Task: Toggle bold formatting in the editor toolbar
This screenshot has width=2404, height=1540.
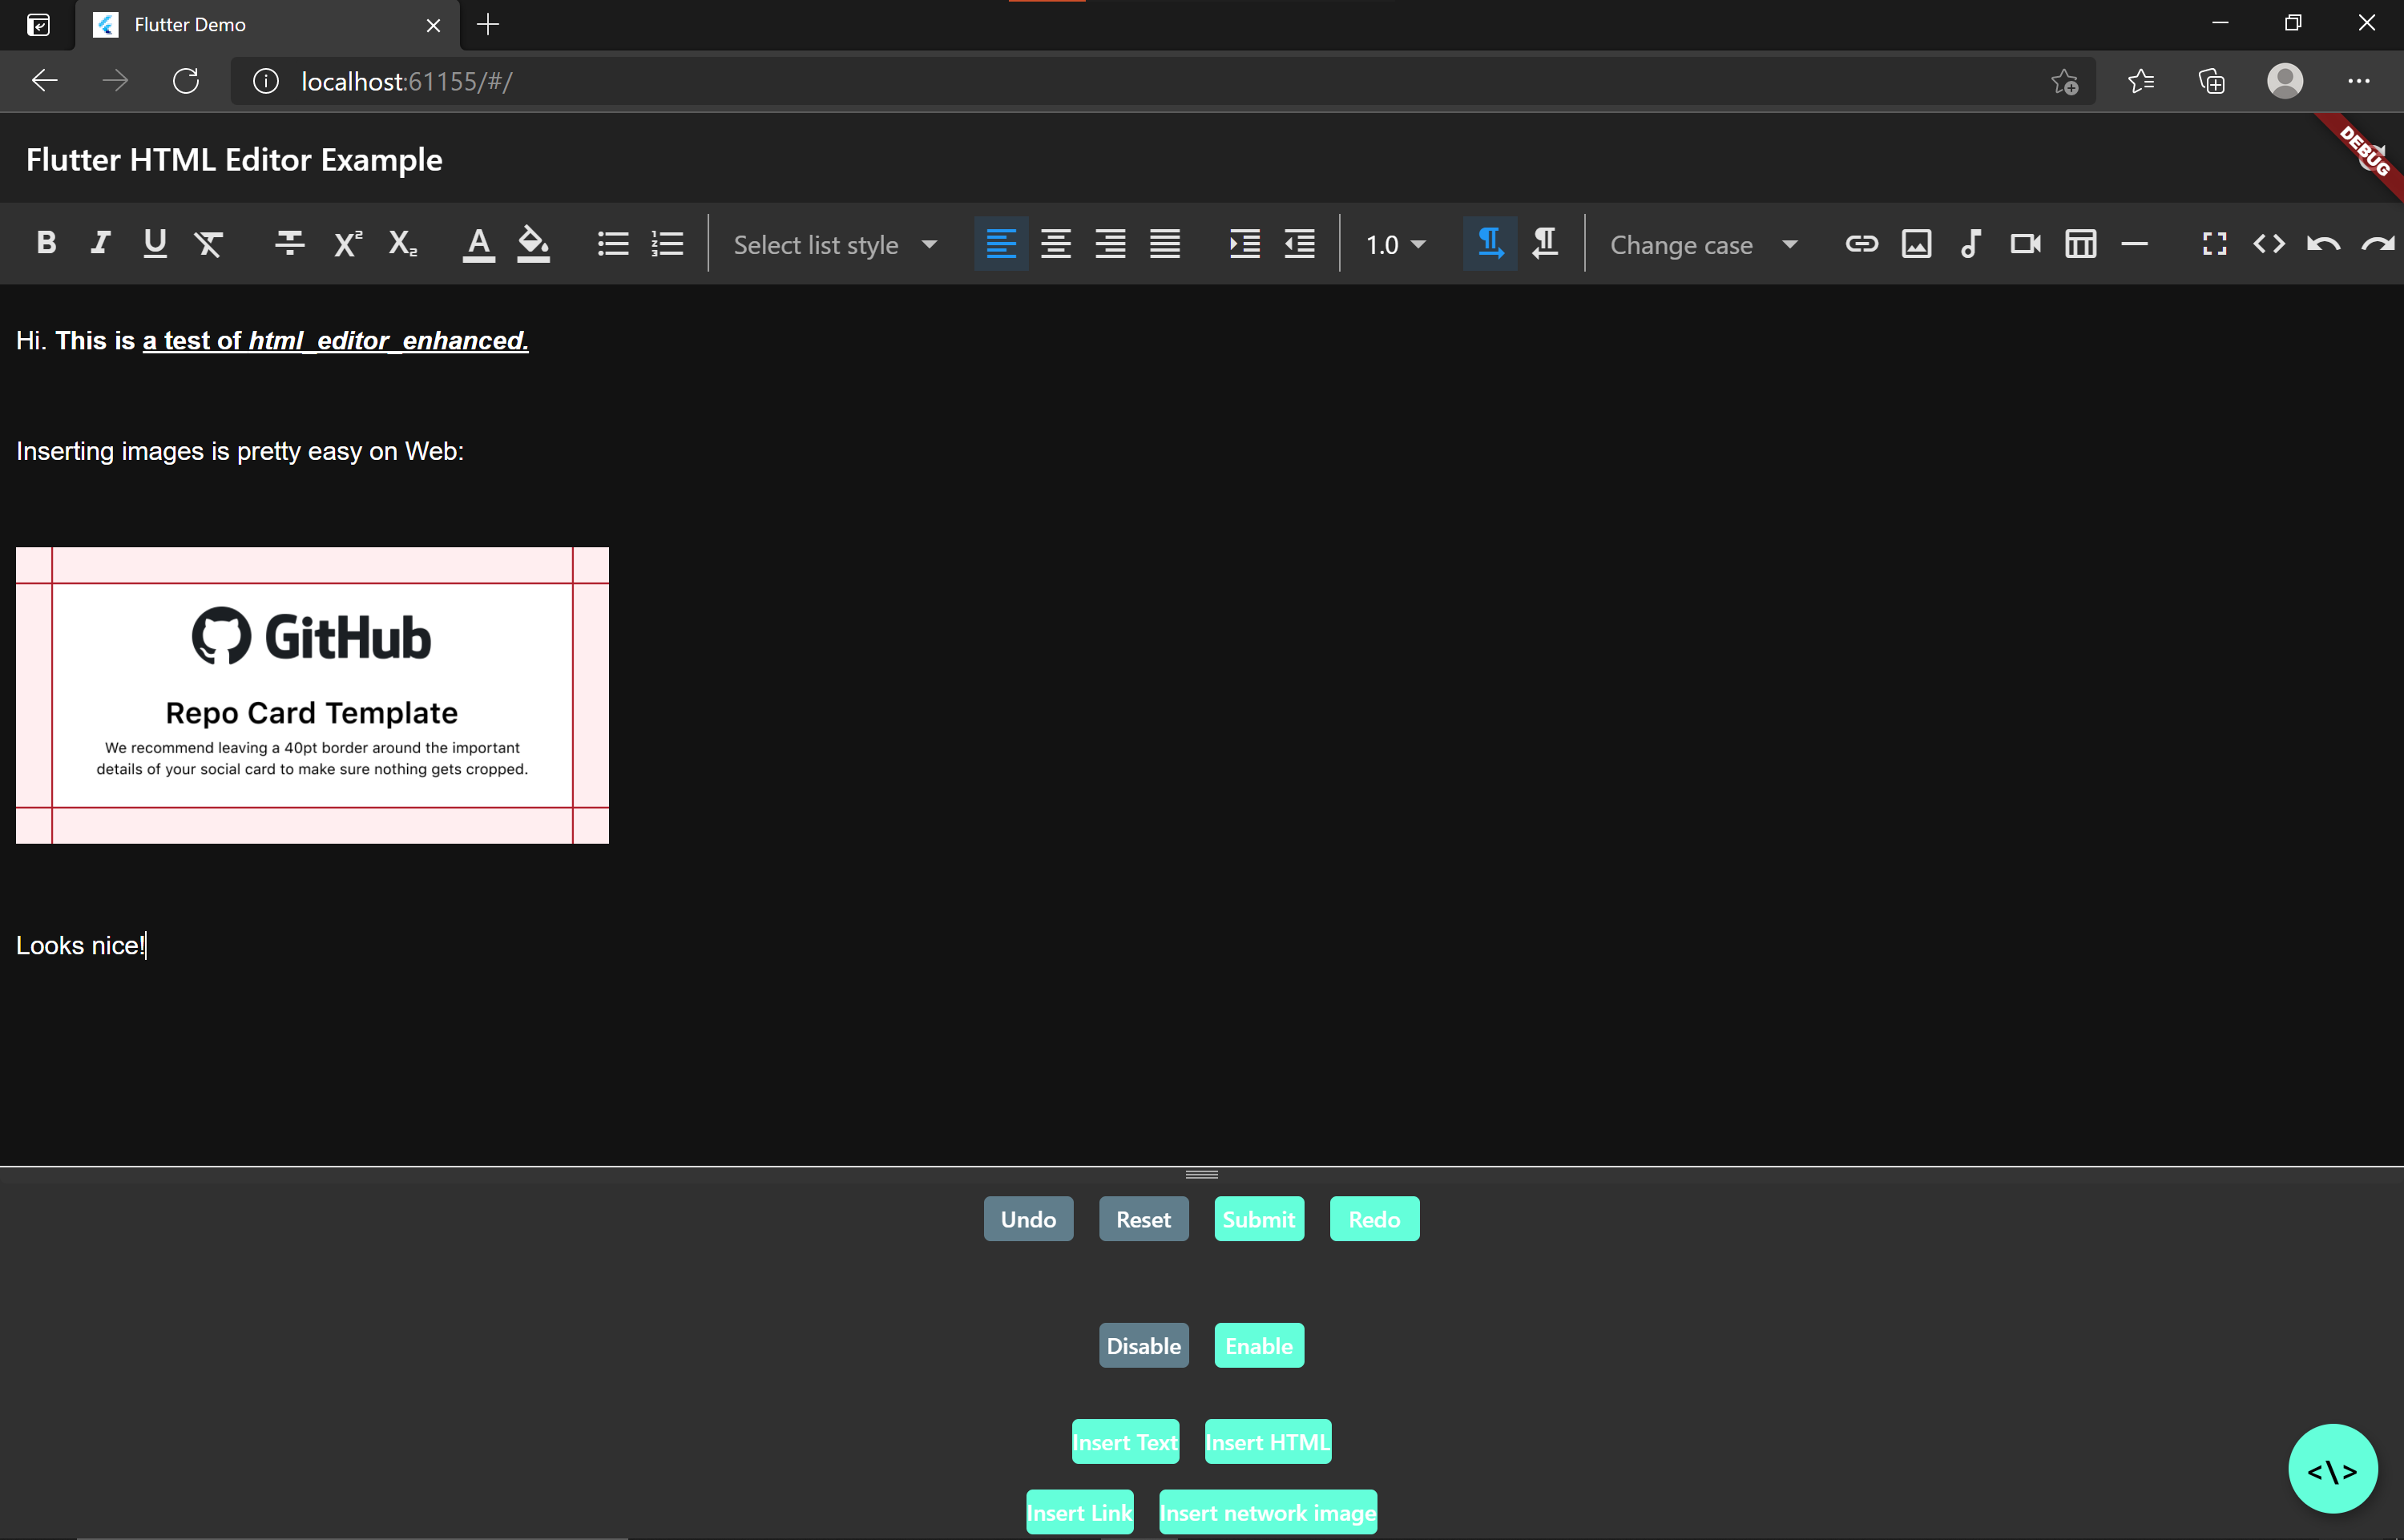Action: pyautogui.click(x=46, y=243)
